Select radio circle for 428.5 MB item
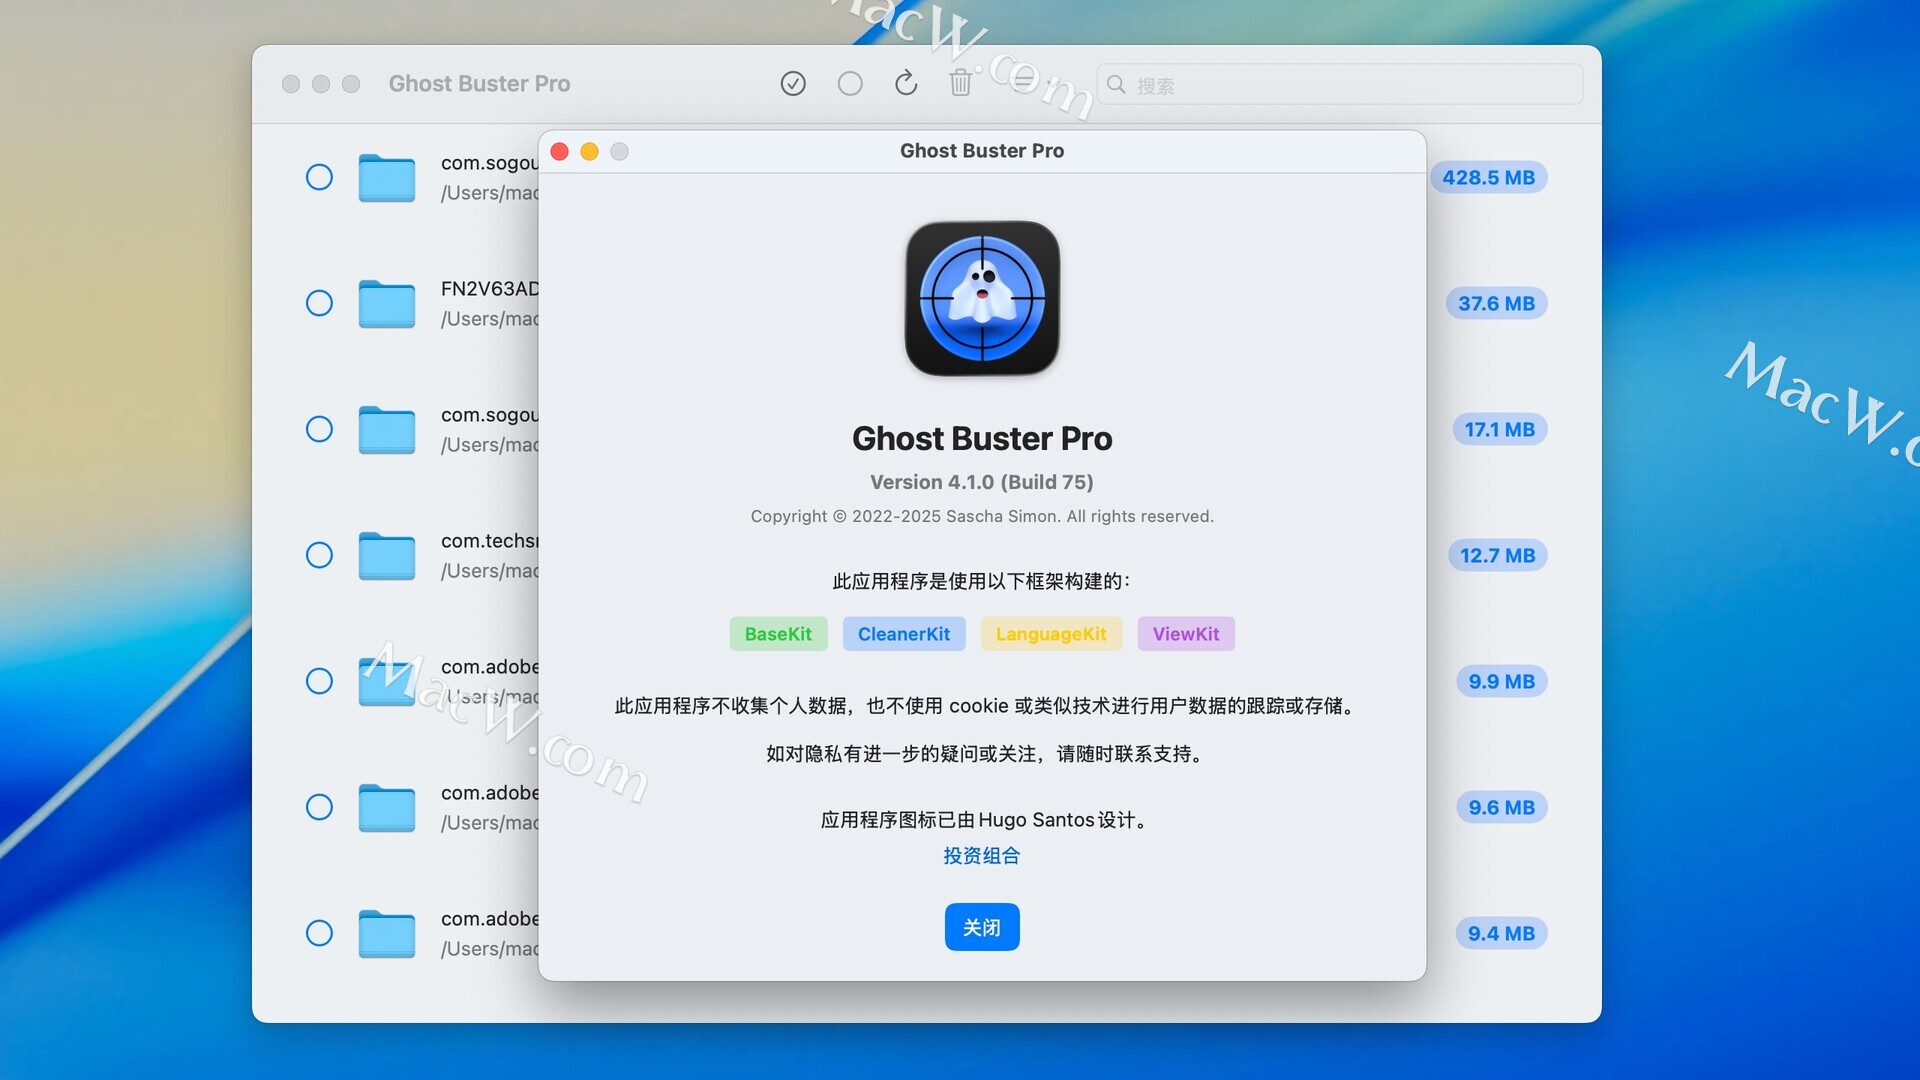The width and height of the screenshot is (1920, 1080). 319,178
